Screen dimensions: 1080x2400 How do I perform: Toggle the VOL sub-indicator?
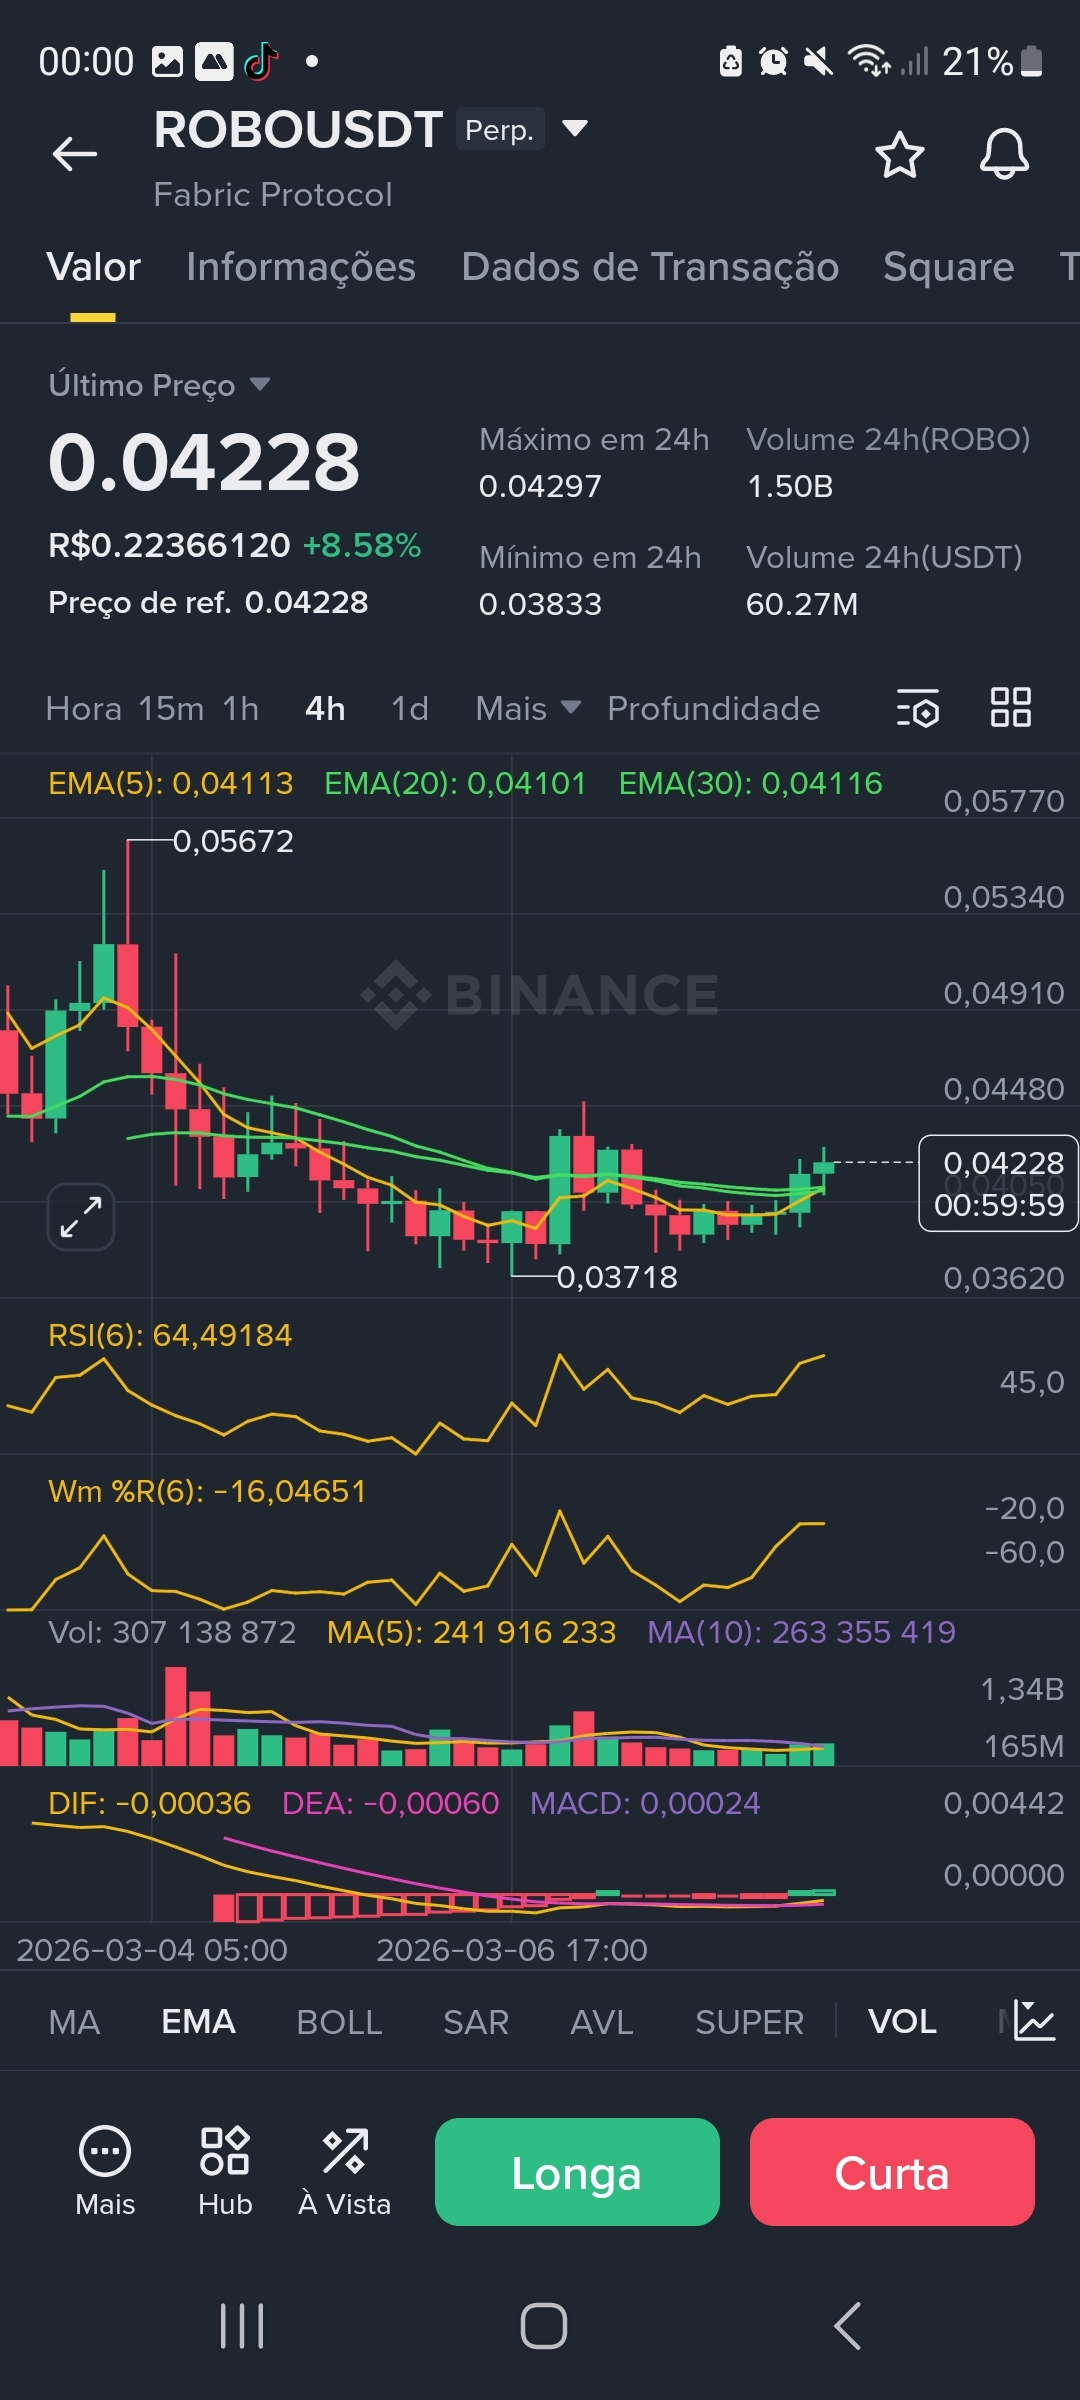[x=902, y=2021]
